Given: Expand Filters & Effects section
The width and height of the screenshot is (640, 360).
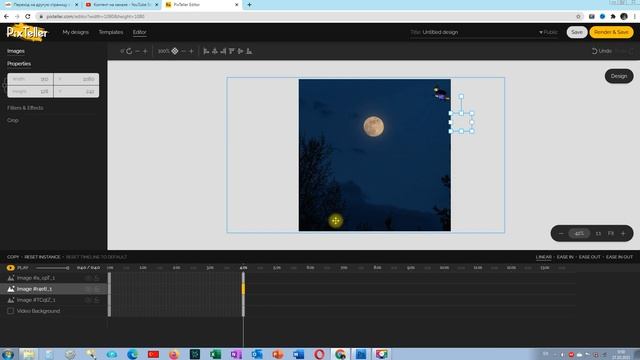Looking at the screenshot, I should pyautogui.click(x=25, y=108).
